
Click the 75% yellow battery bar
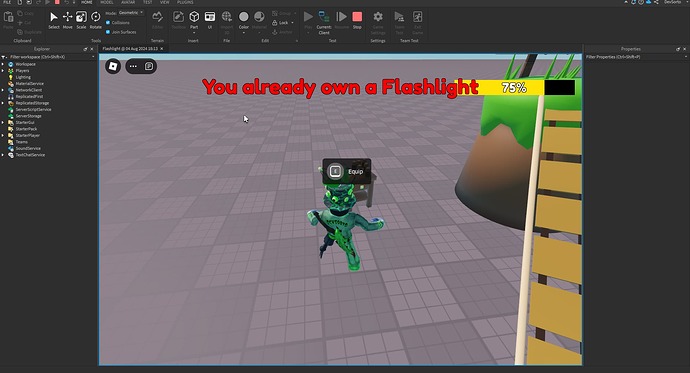click(501, 88)
